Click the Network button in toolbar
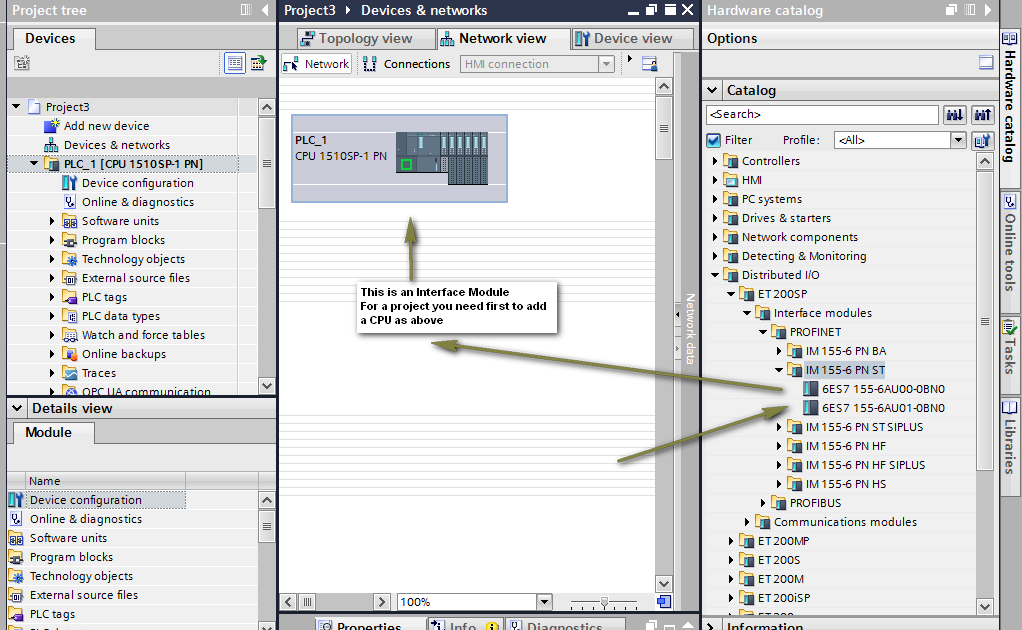Image resolution: width=1022 pixels, height=630 pixels. (317, 64)
